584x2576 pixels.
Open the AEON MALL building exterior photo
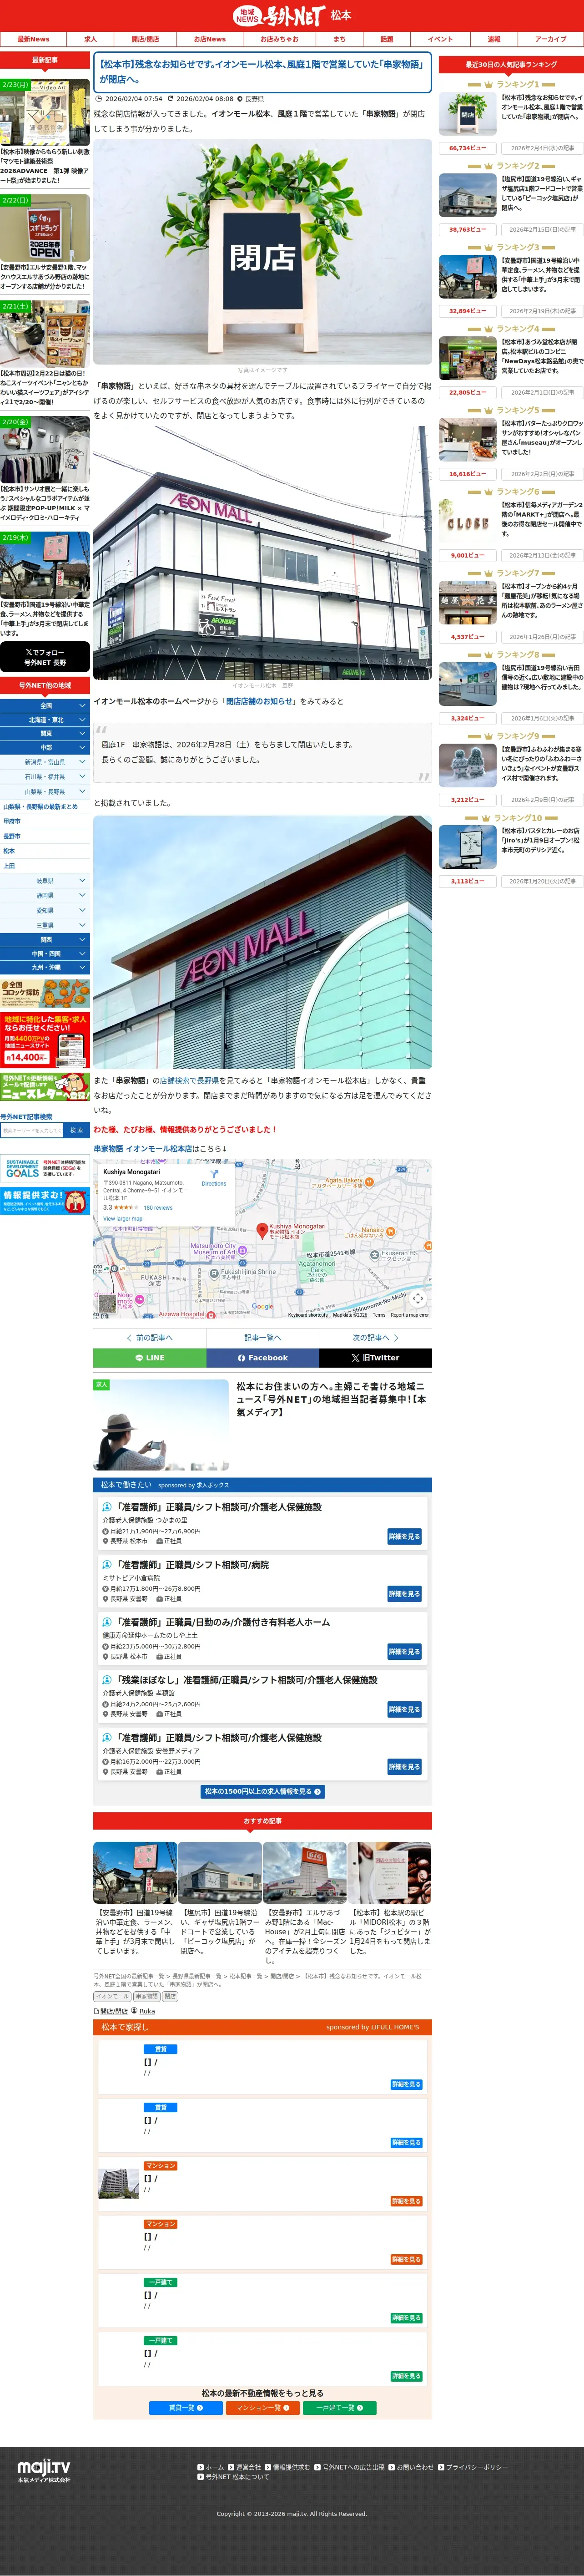263,552
